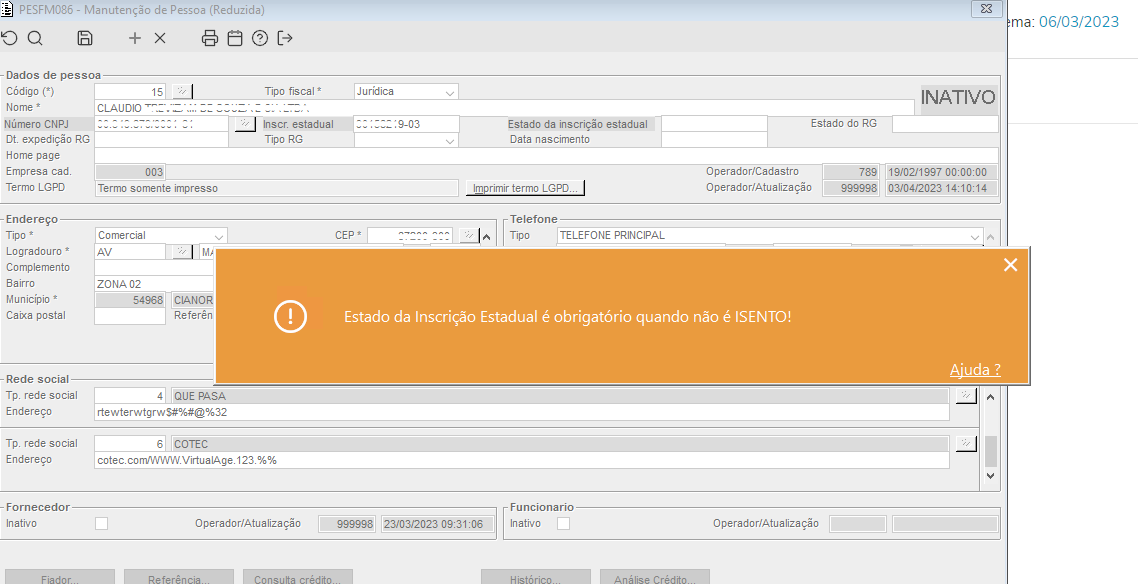Click Endereço field with cotec.com URL
The height and width of the screenshot is (584, 1138).
(x=522, y=460)
